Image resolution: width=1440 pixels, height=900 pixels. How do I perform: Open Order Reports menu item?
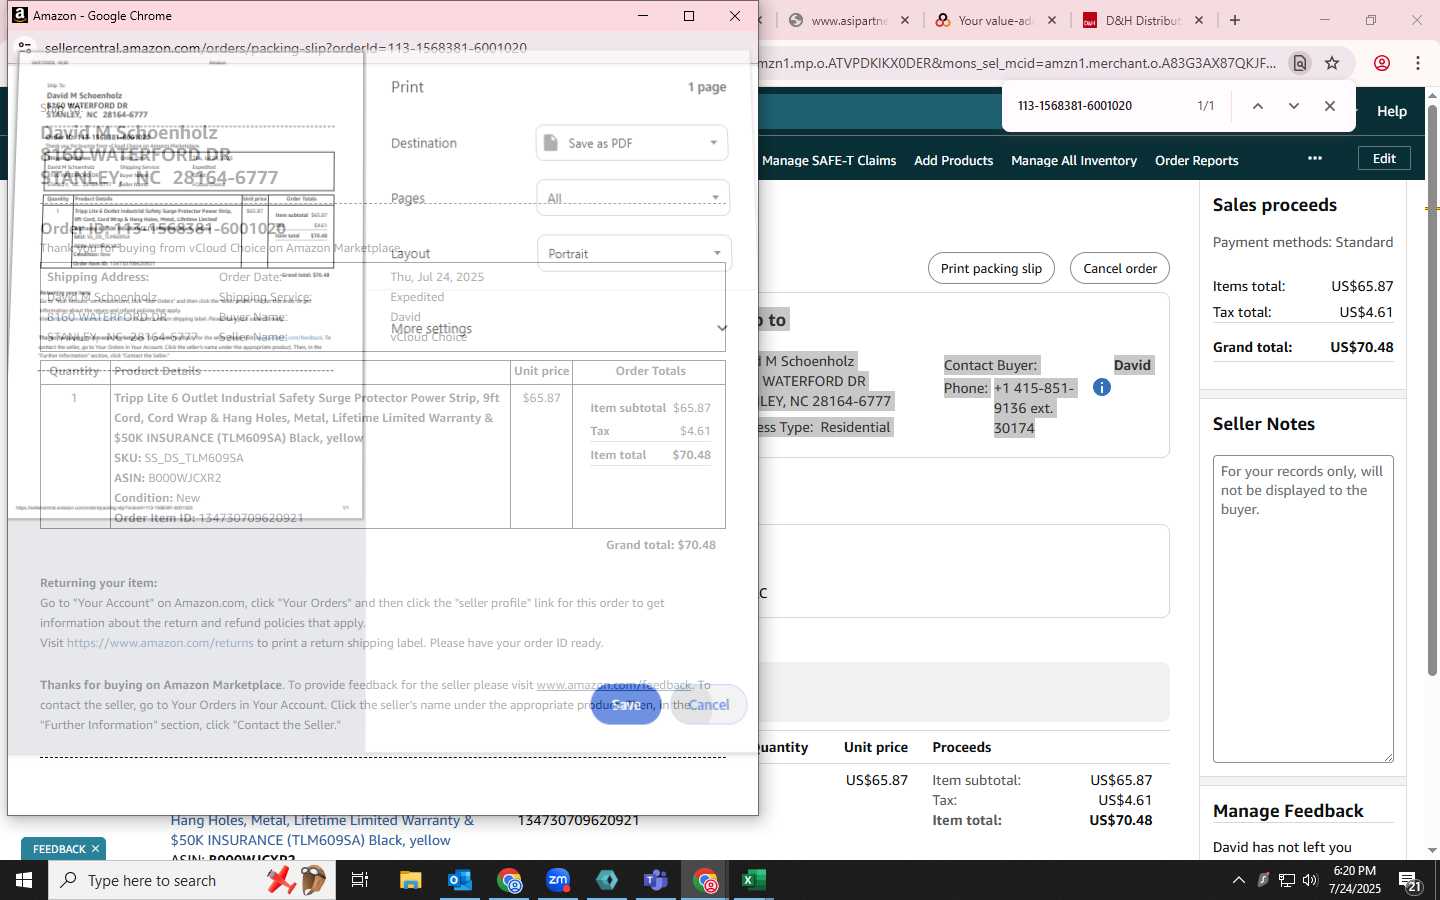pyautogui.click(x=1196, y=160)
